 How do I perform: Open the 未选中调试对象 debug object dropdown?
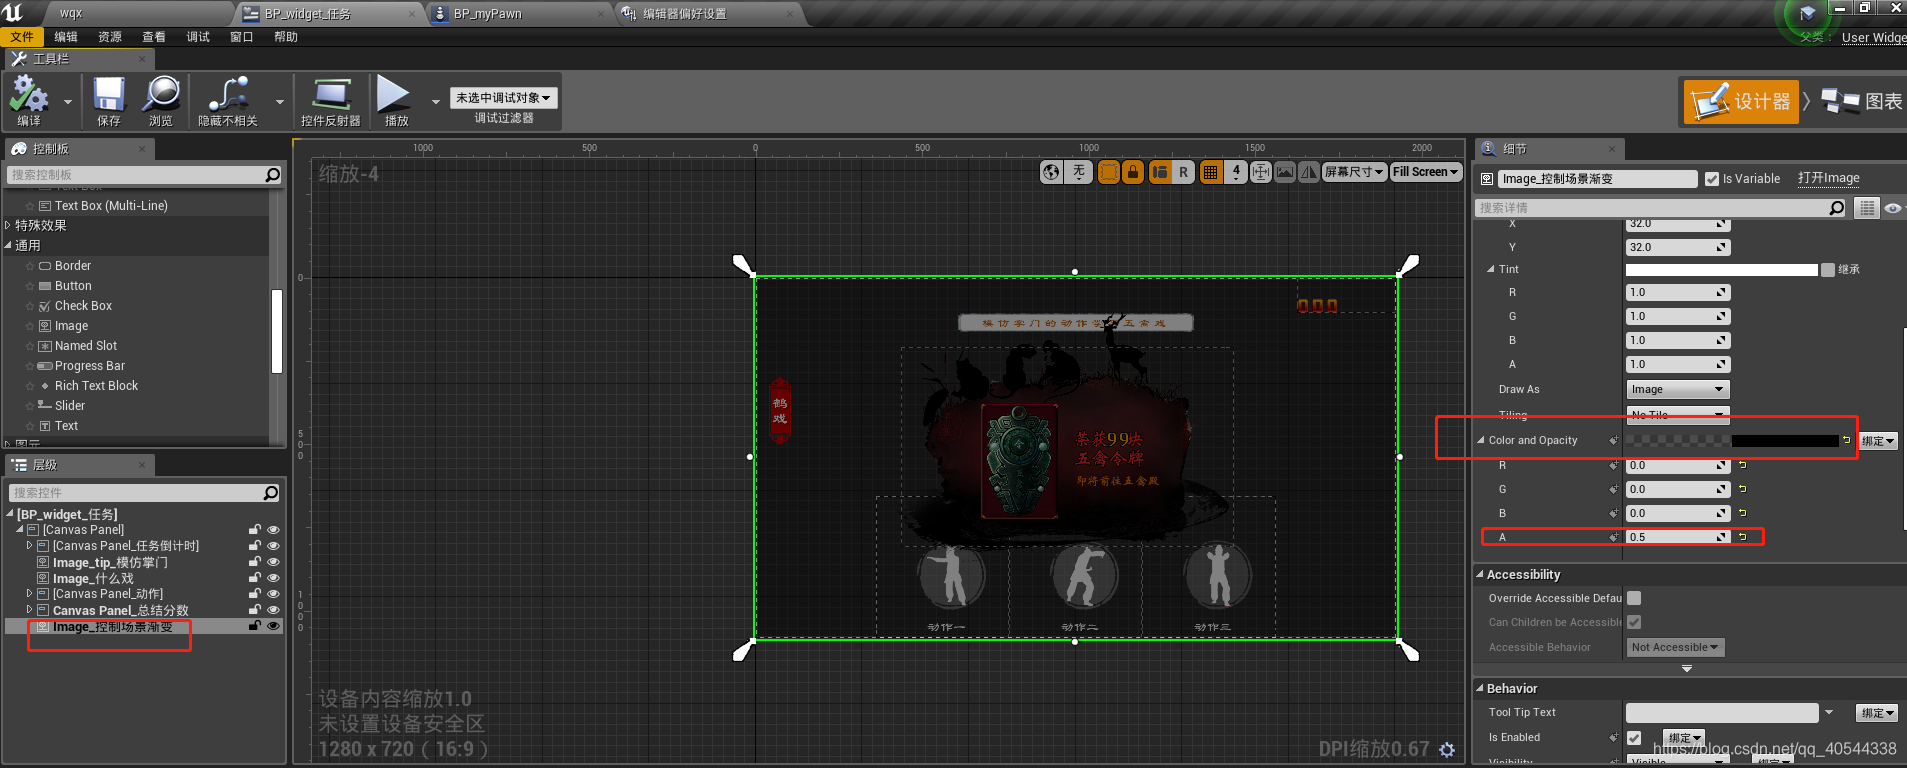coord(504,98)
